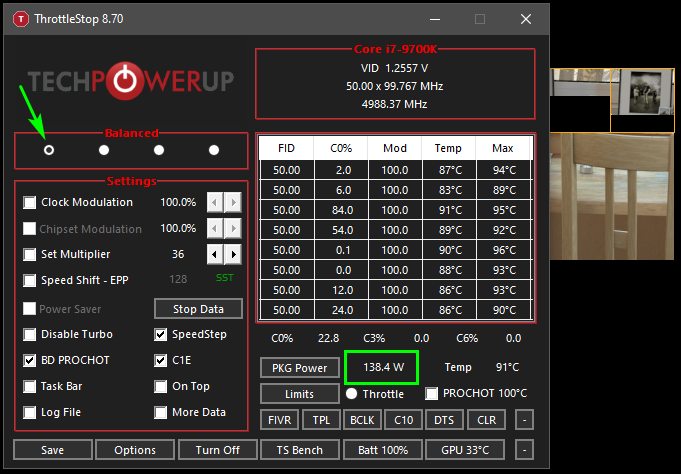
Task: Click the Max column header
Action: (x=502, y=148)
